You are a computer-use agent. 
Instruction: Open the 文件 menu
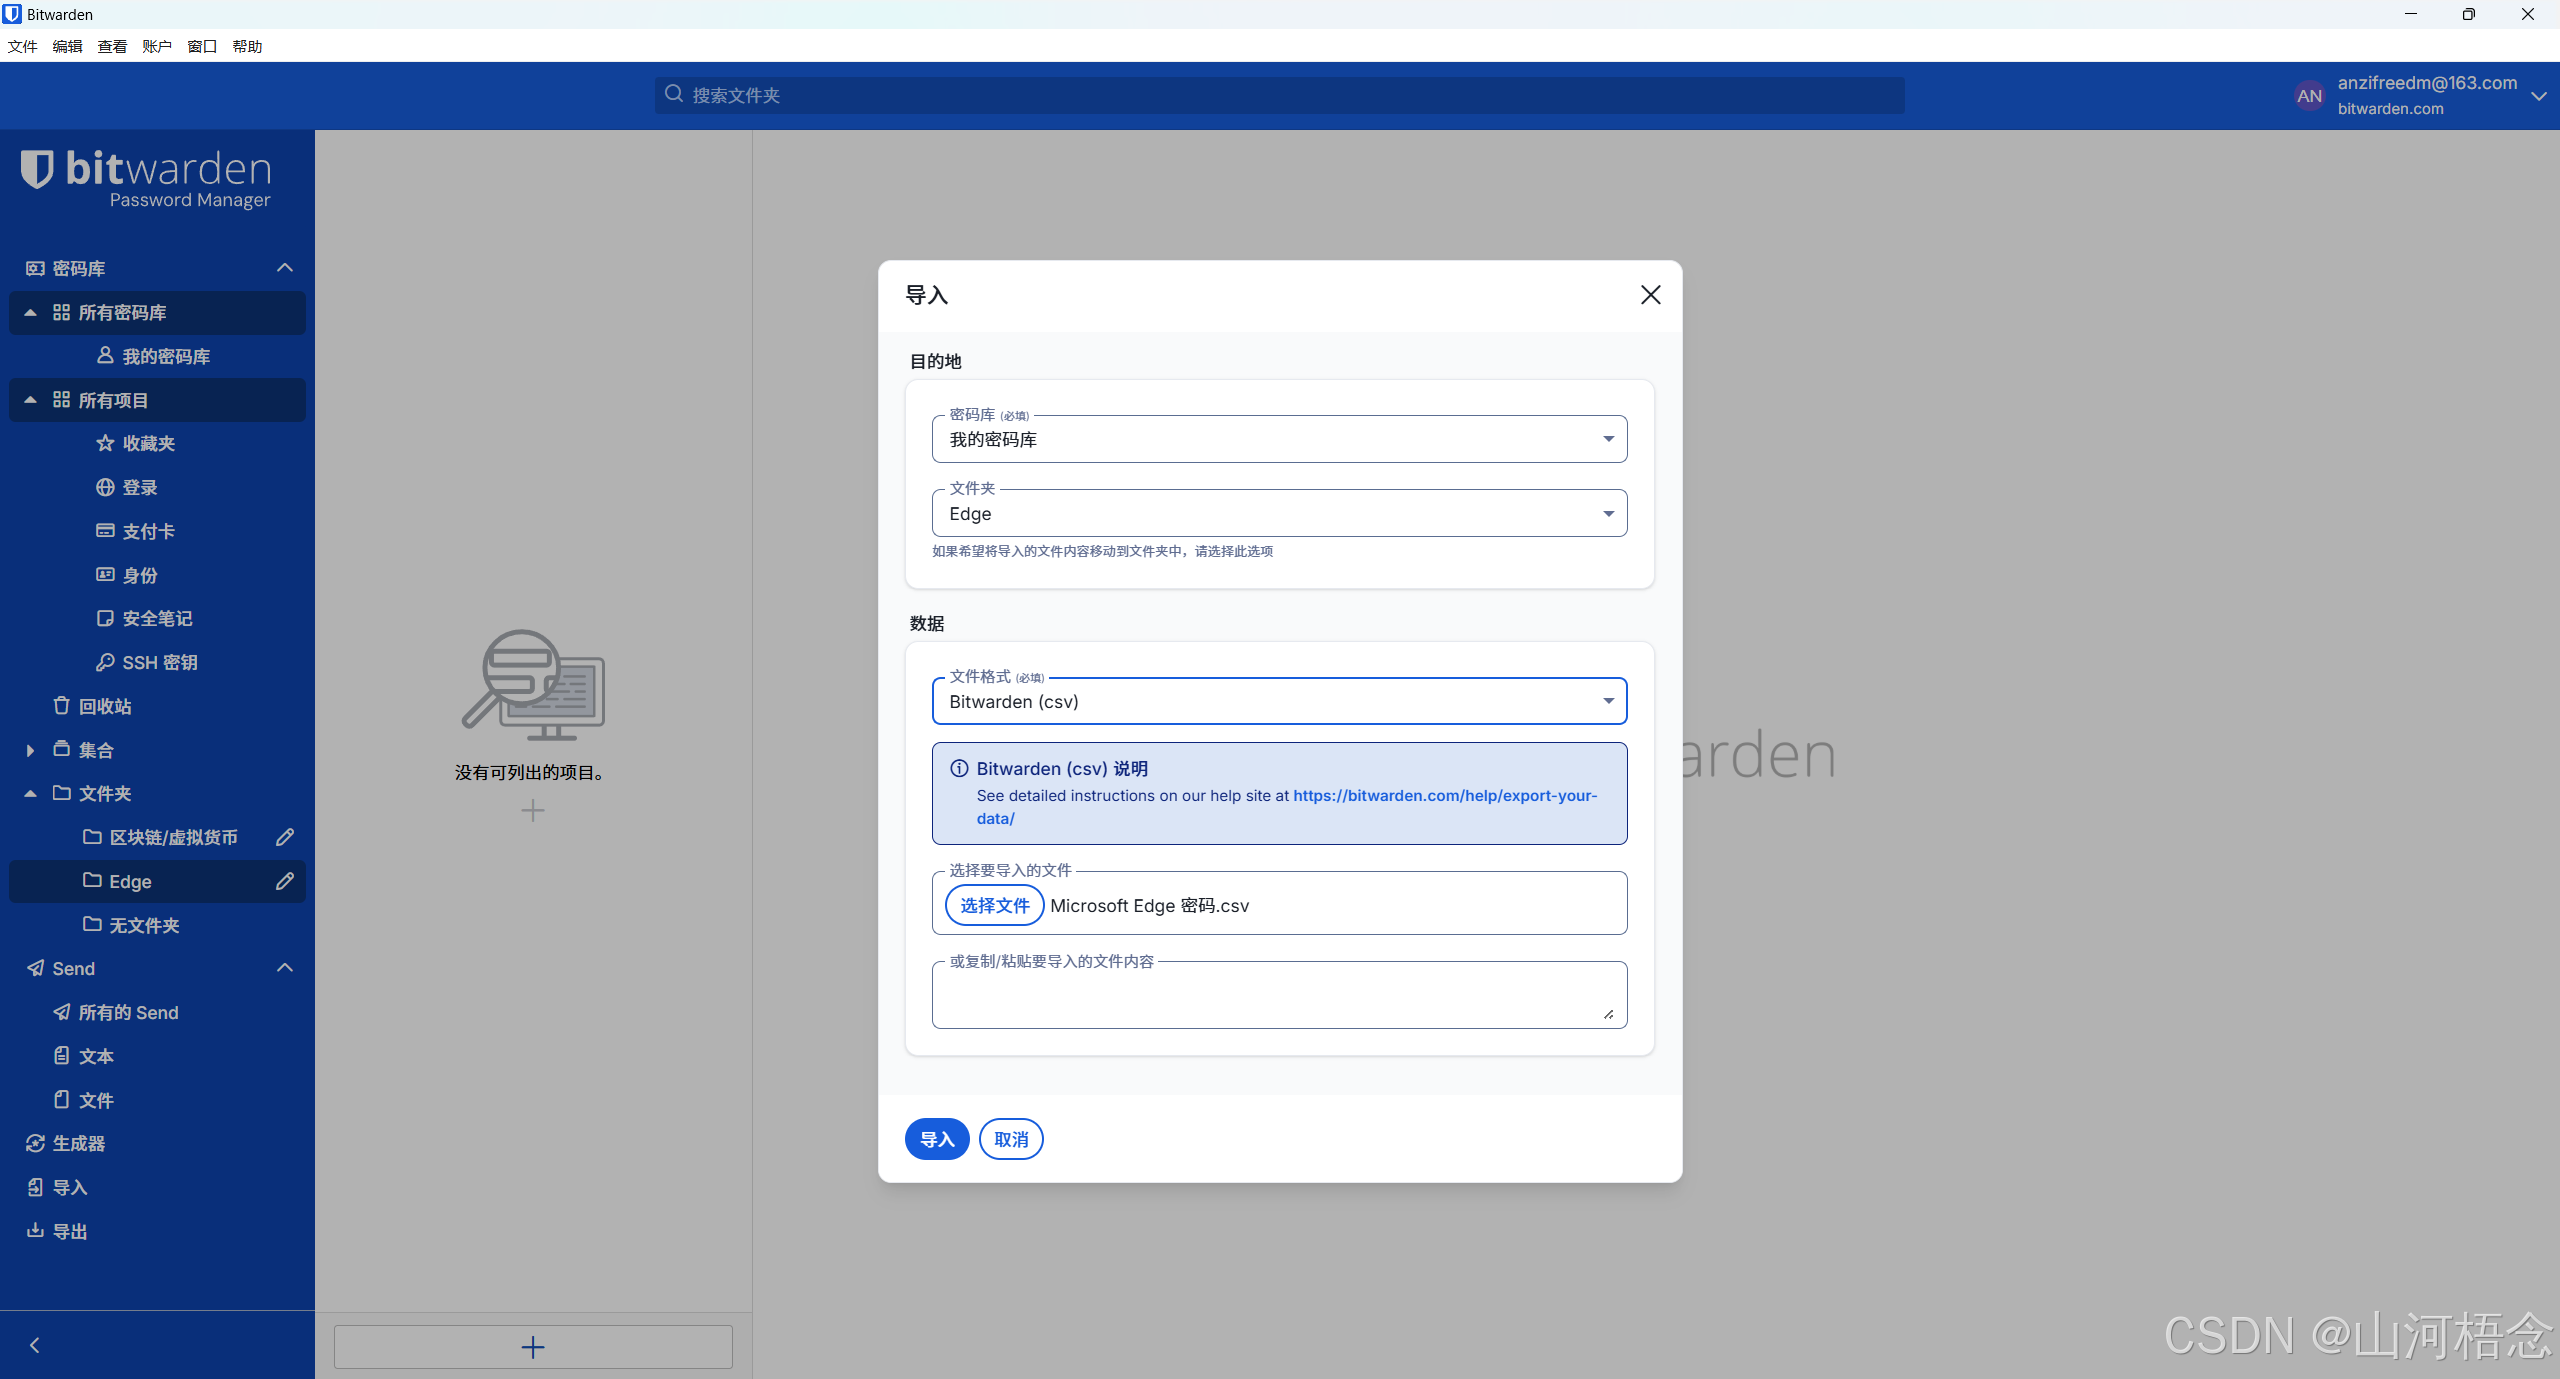[x=22, y=46]
